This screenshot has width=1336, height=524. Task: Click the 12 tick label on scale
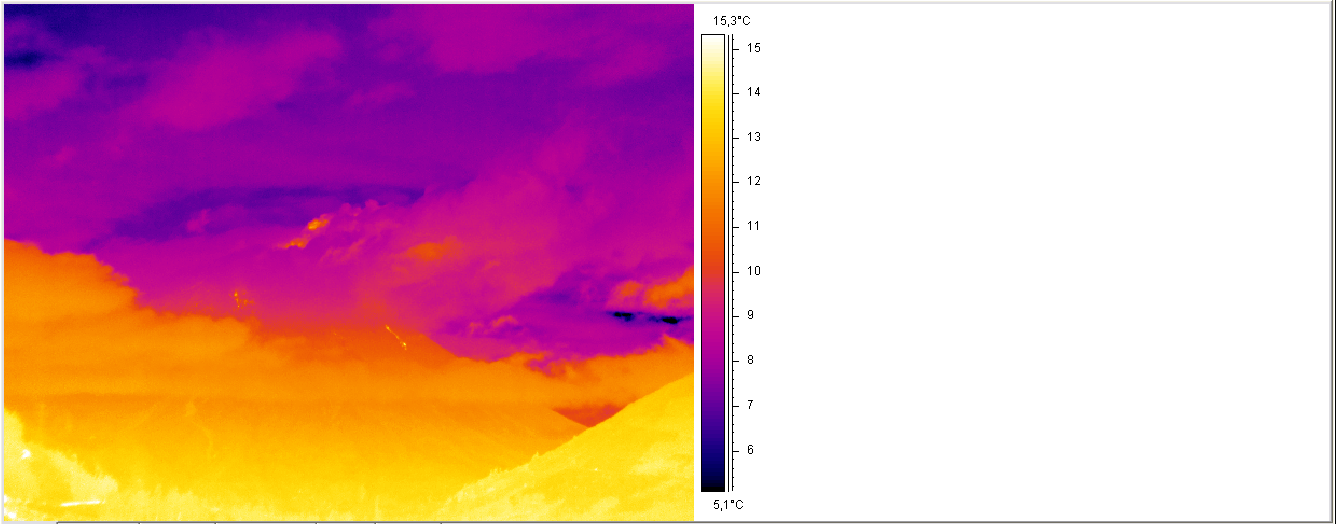(x=754, y=181)
